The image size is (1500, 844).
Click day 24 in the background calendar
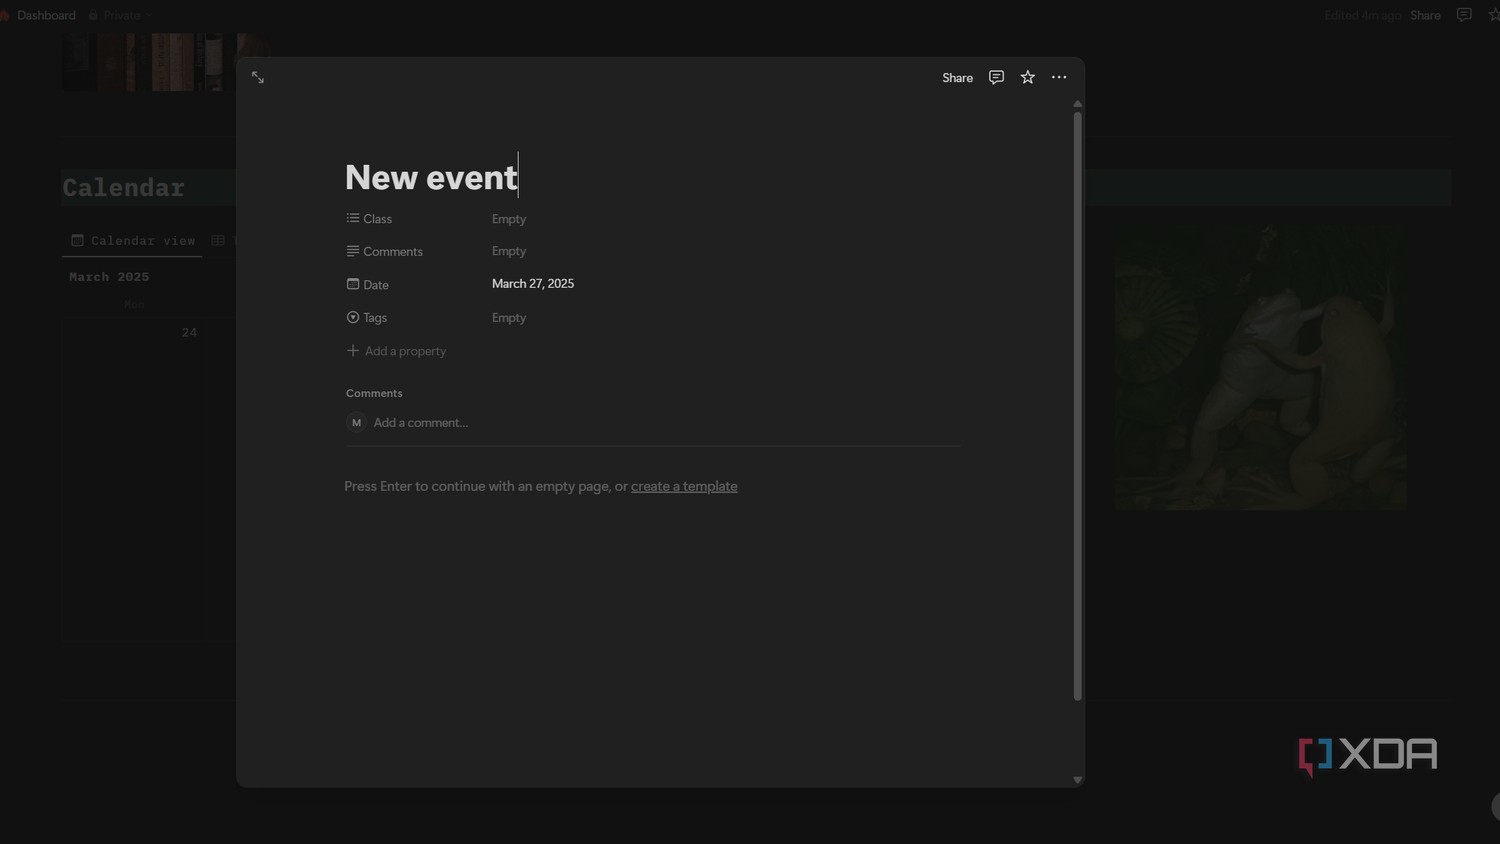click(189, 332)
